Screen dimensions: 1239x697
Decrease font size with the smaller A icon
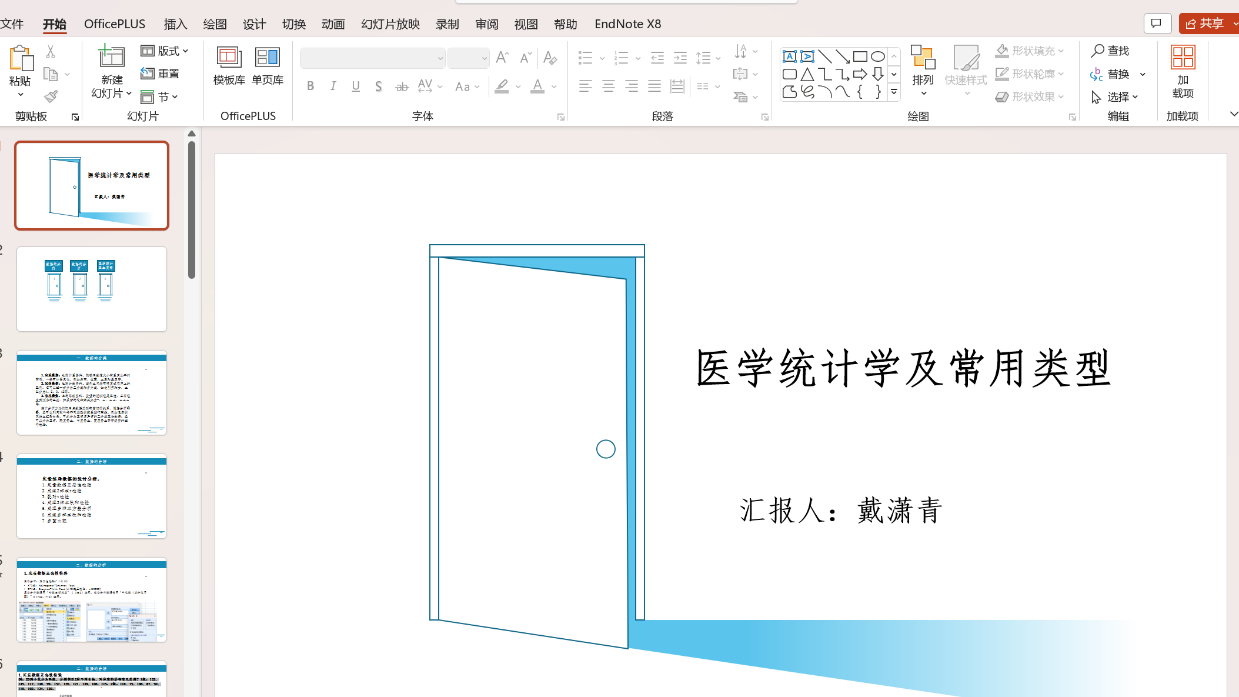pos(526,58)
